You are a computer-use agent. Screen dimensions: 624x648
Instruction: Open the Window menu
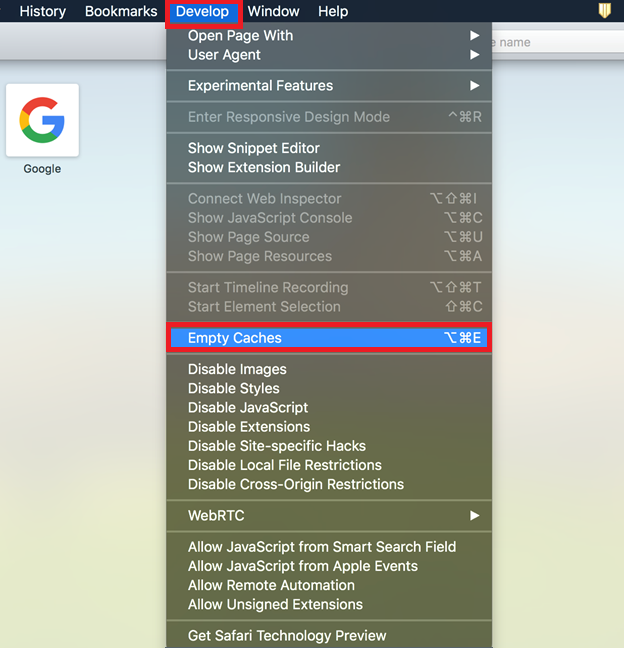[273, 11]
